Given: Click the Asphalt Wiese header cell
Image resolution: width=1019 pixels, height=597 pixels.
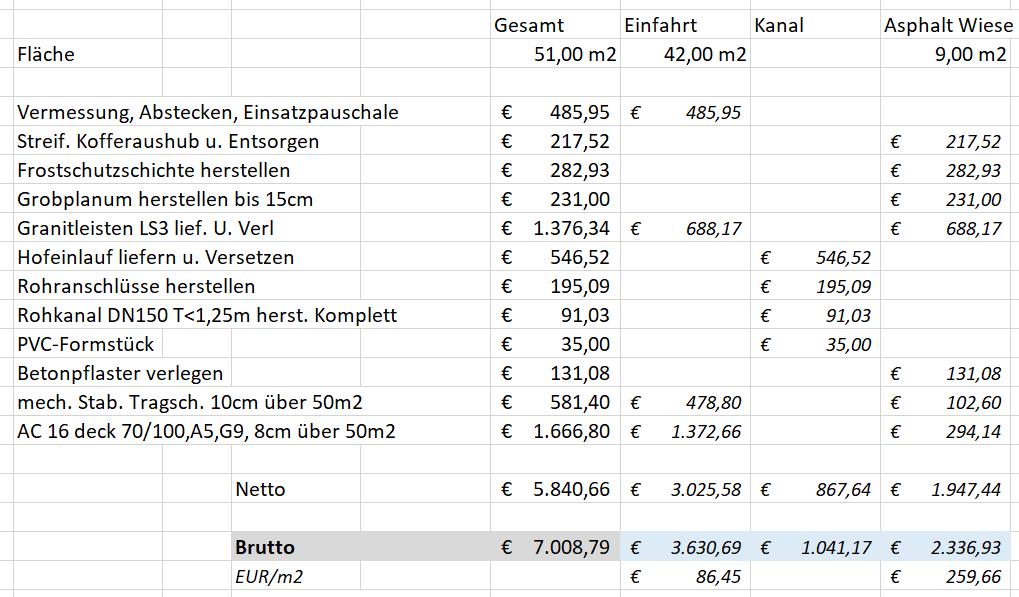Looking at the screenshot, I should click(x=949, y=25).
